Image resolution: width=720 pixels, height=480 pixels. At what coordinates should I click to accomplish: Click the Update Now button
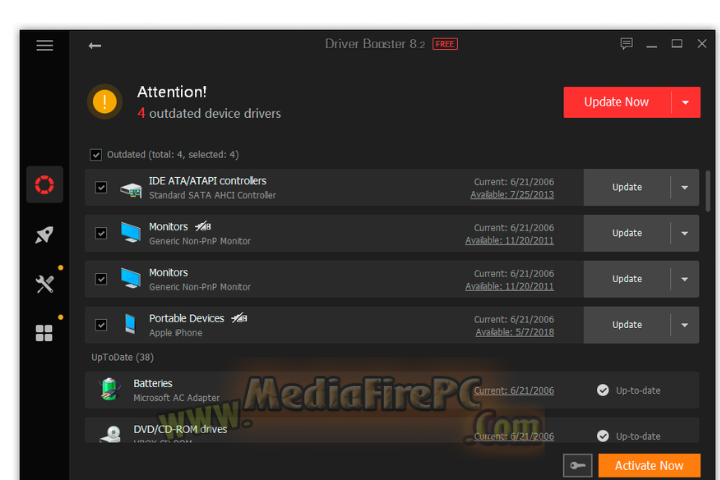point(617,102)
